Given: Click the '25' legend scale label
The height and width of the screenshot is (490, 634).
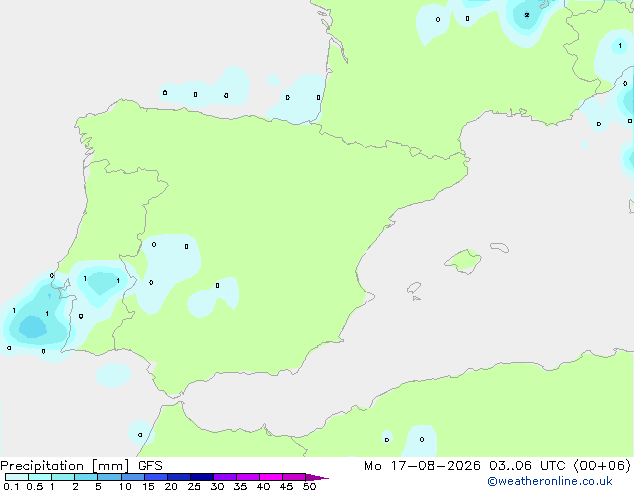Looking at the screenshot, I should (x=194, y=486).
